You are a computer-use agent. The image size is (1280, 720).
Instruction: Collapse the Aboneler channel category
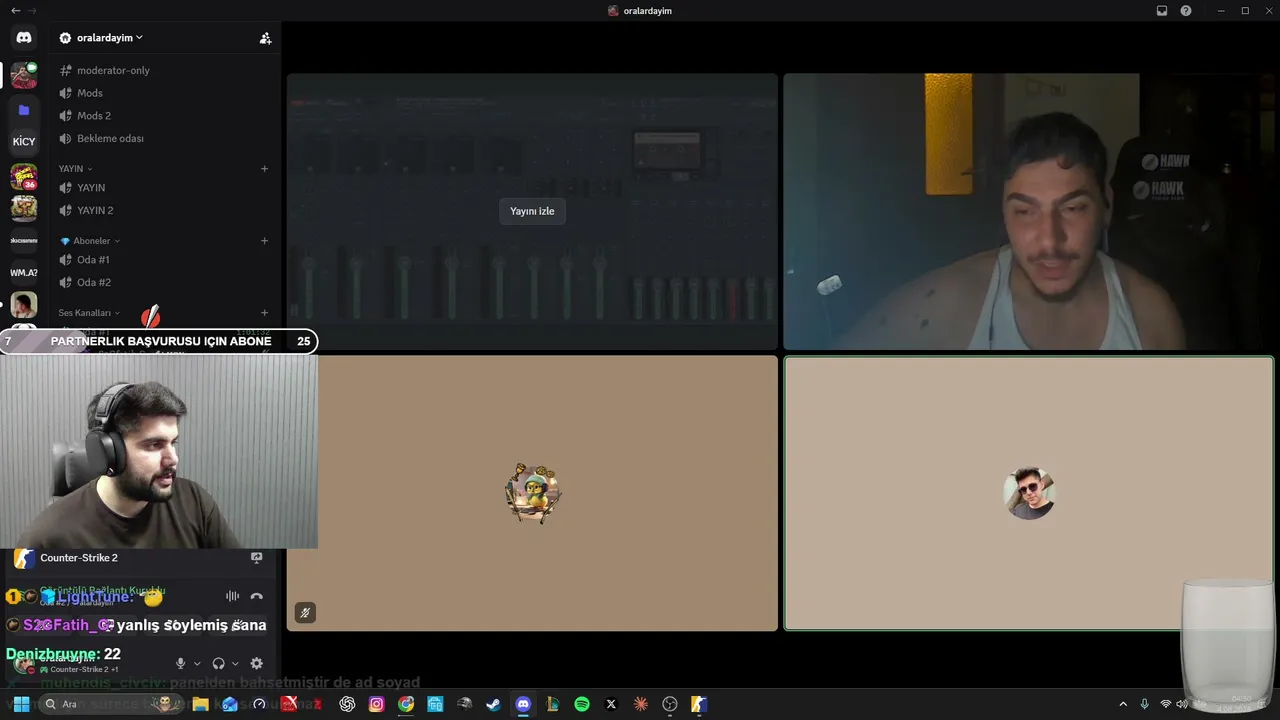pos(90,241)
